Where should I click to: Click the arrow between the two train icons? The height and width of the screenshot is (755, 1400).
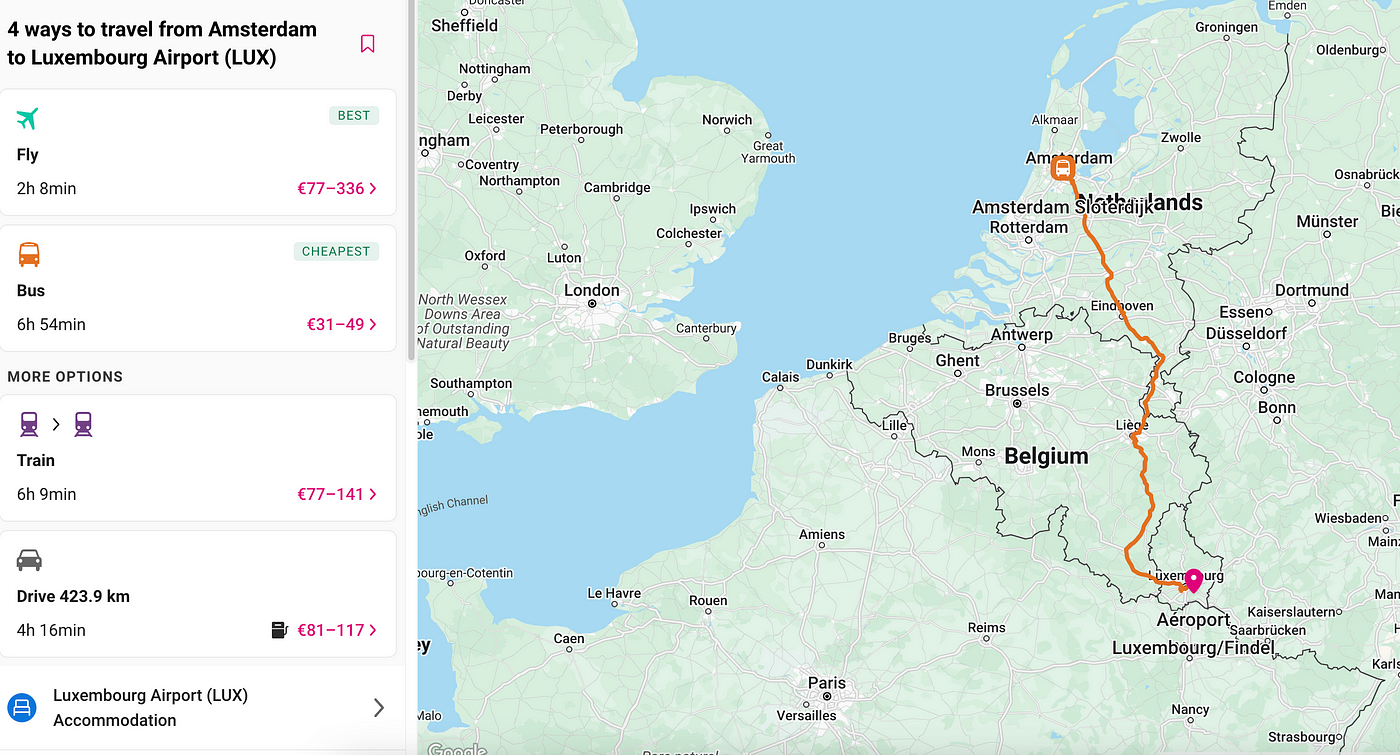click(x=56, y=425)
